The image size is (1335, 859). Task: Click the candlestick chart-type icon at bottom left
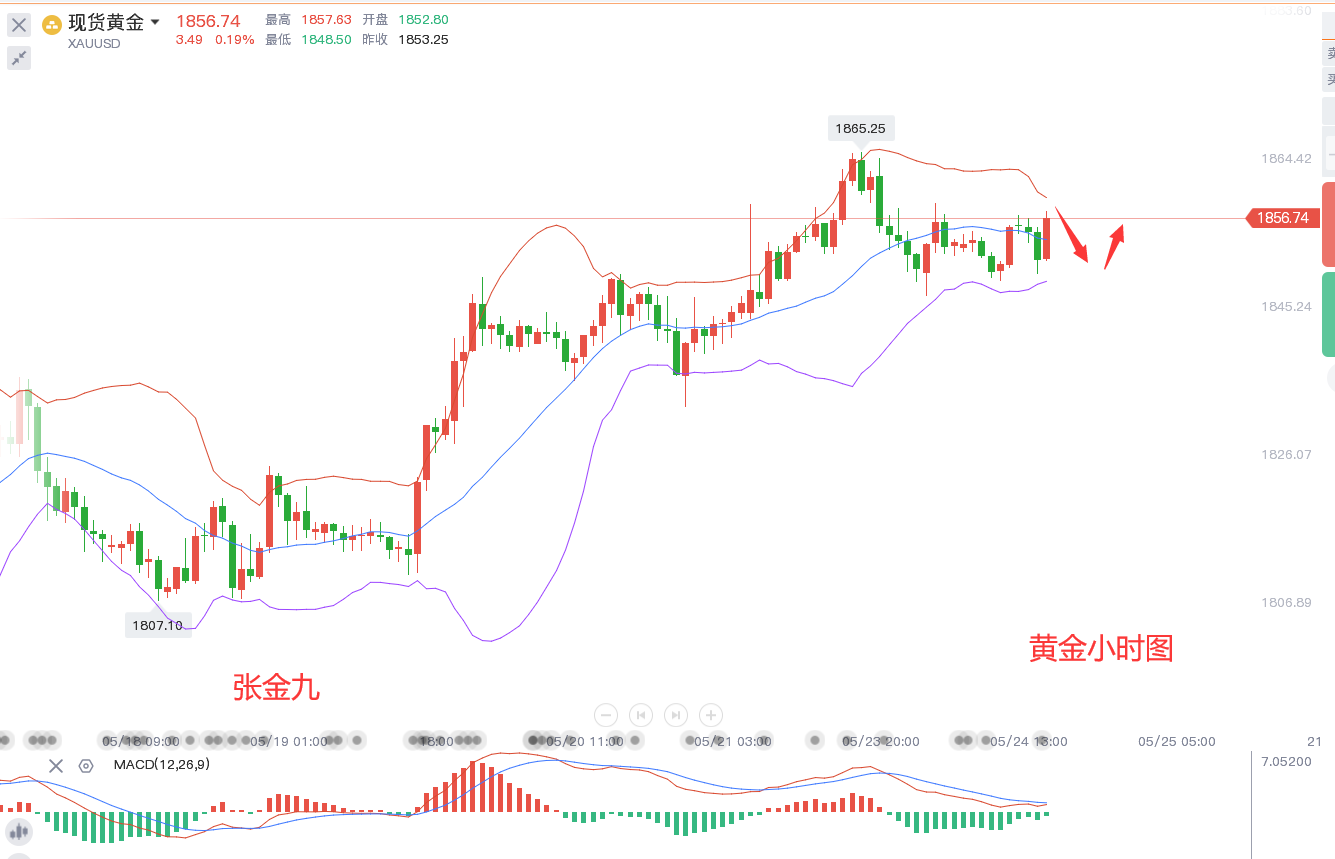coord(19,831)
